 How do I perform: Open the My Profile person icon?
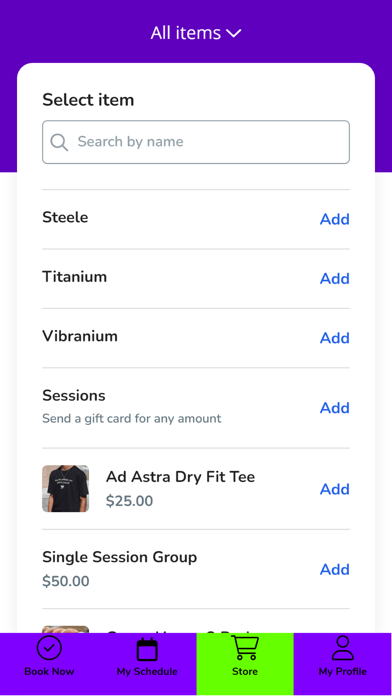(343, 648)
